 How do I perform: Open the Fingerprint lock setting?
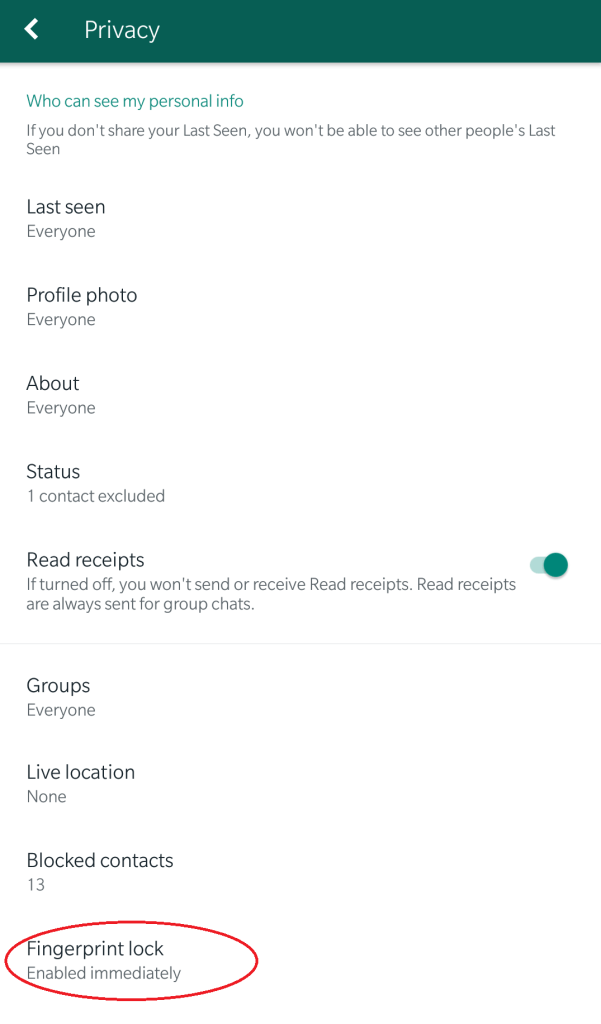point(95,948)
